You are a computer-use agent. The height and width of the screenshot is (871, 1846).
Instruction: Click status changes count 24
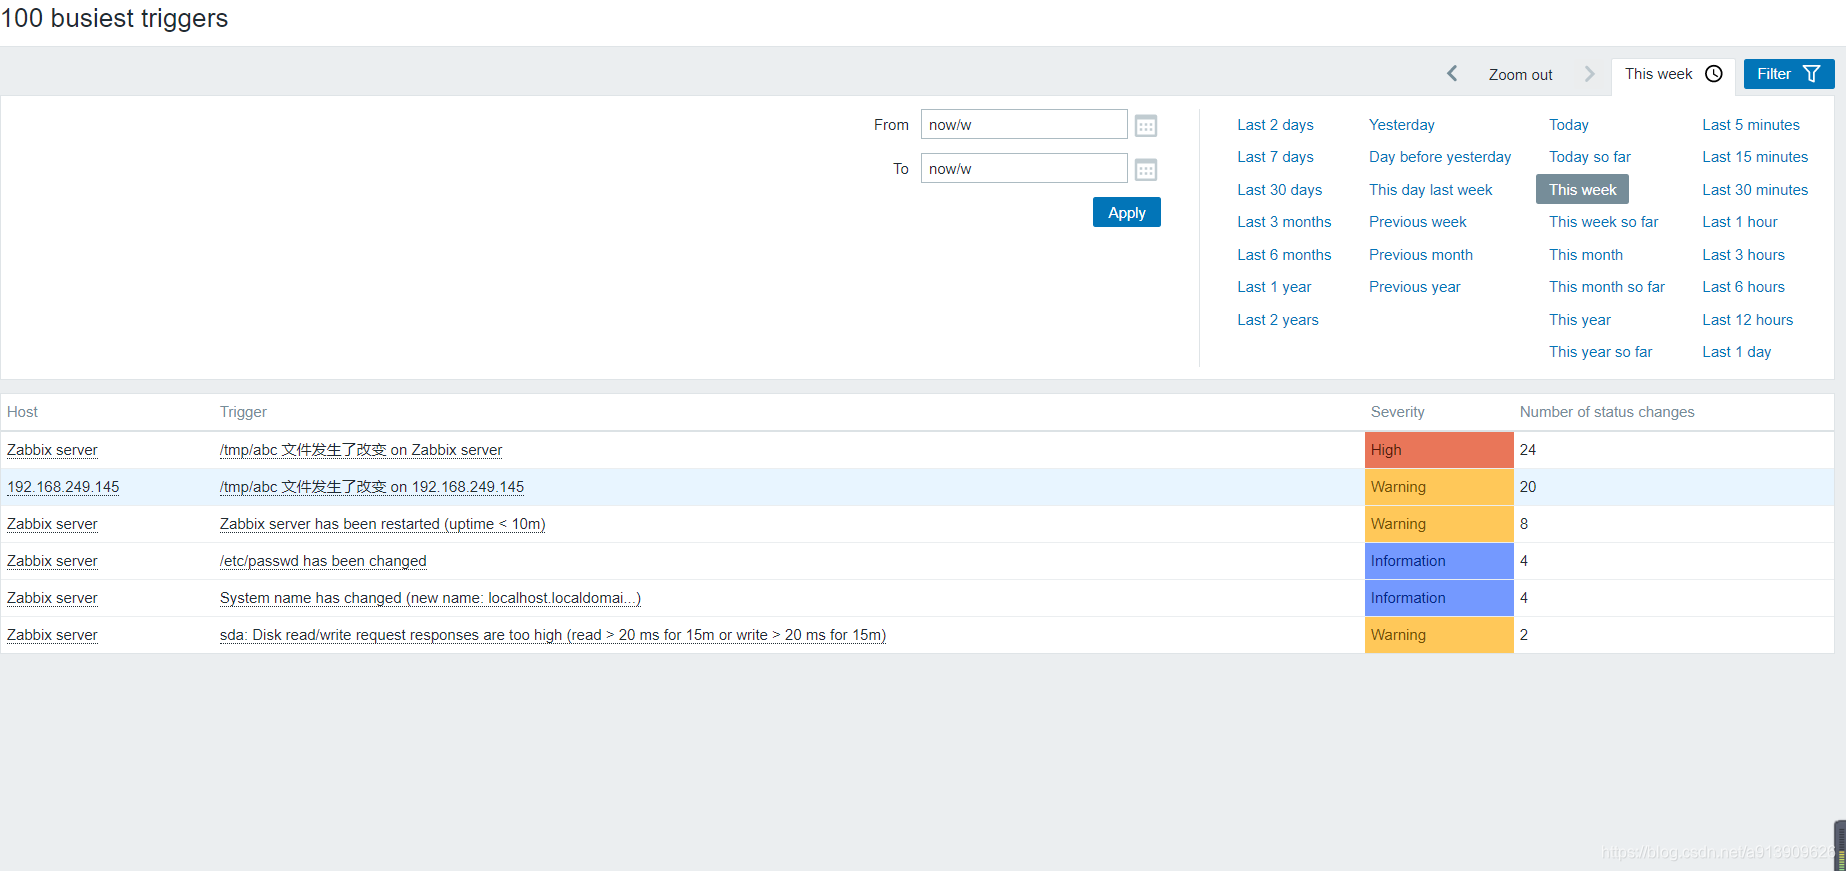[x=1527, y=450]
